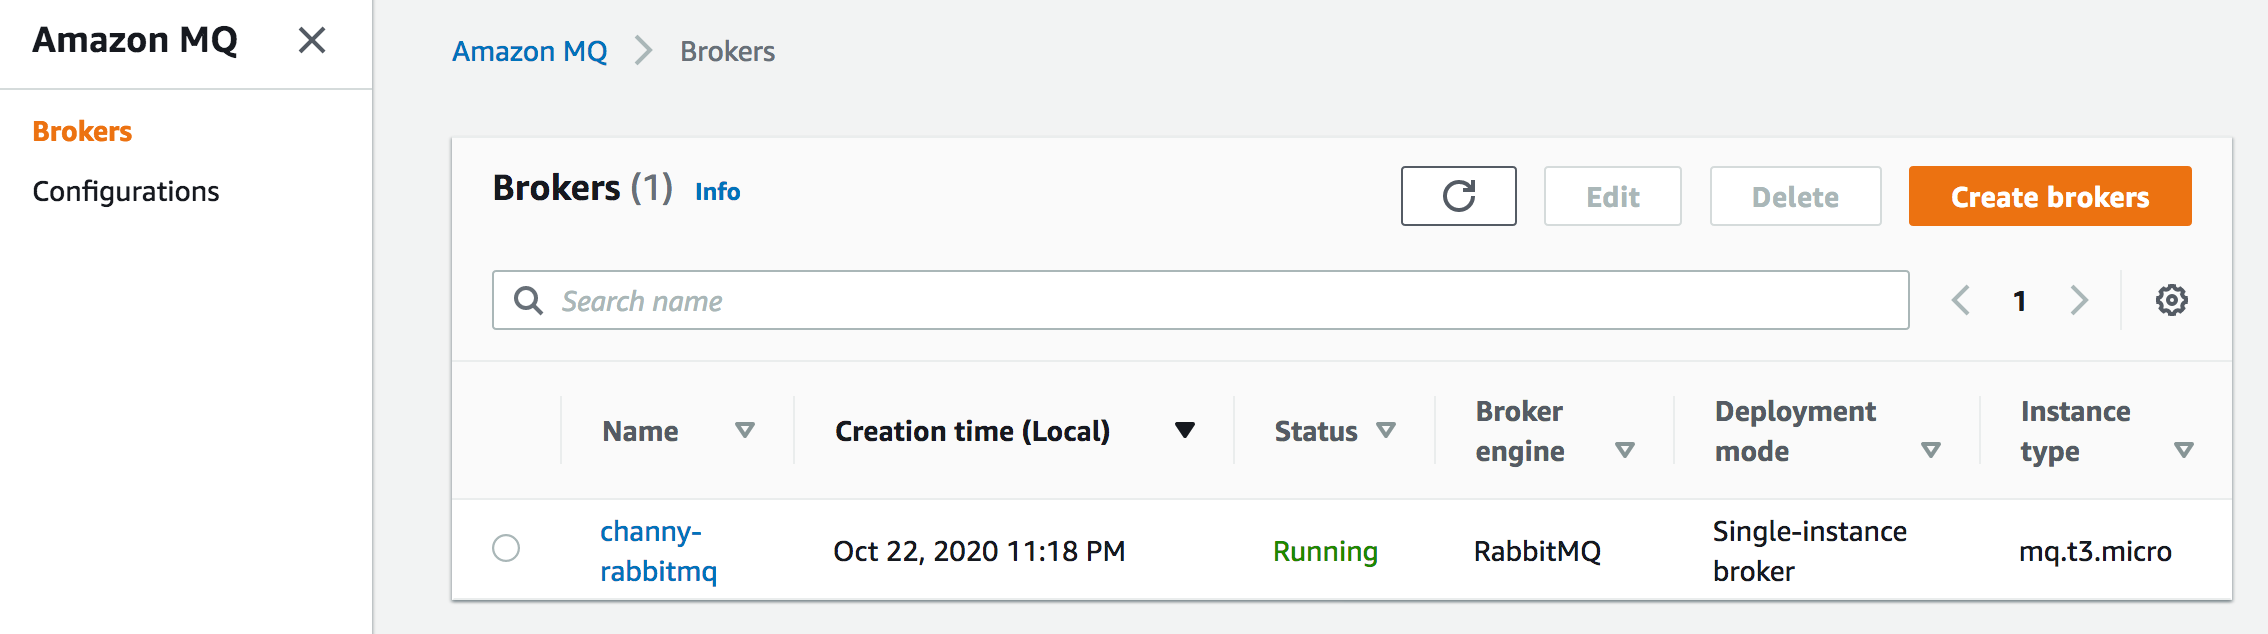The image size is (2268, 634).
Task: Sort by Instance type column arrow
Action: coord(2184,450)
